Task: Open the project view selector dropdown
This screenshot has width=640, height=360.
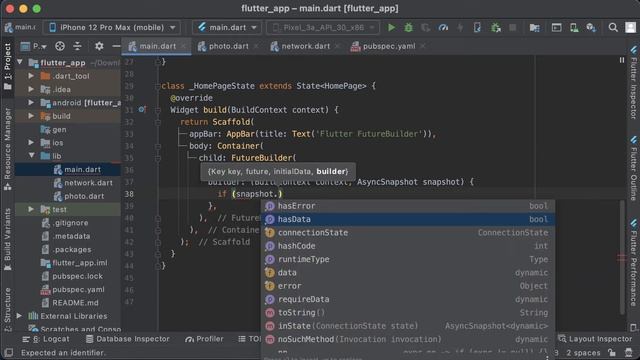Action: click(33, 46)
